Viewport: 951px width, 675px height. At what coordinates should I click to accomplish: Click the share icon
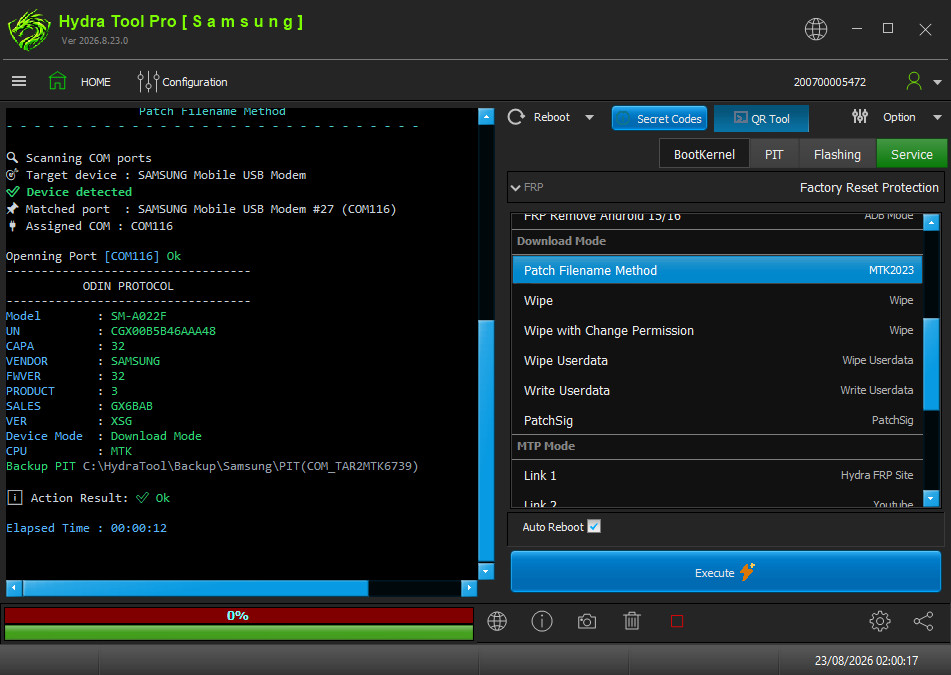coord(923,621)
